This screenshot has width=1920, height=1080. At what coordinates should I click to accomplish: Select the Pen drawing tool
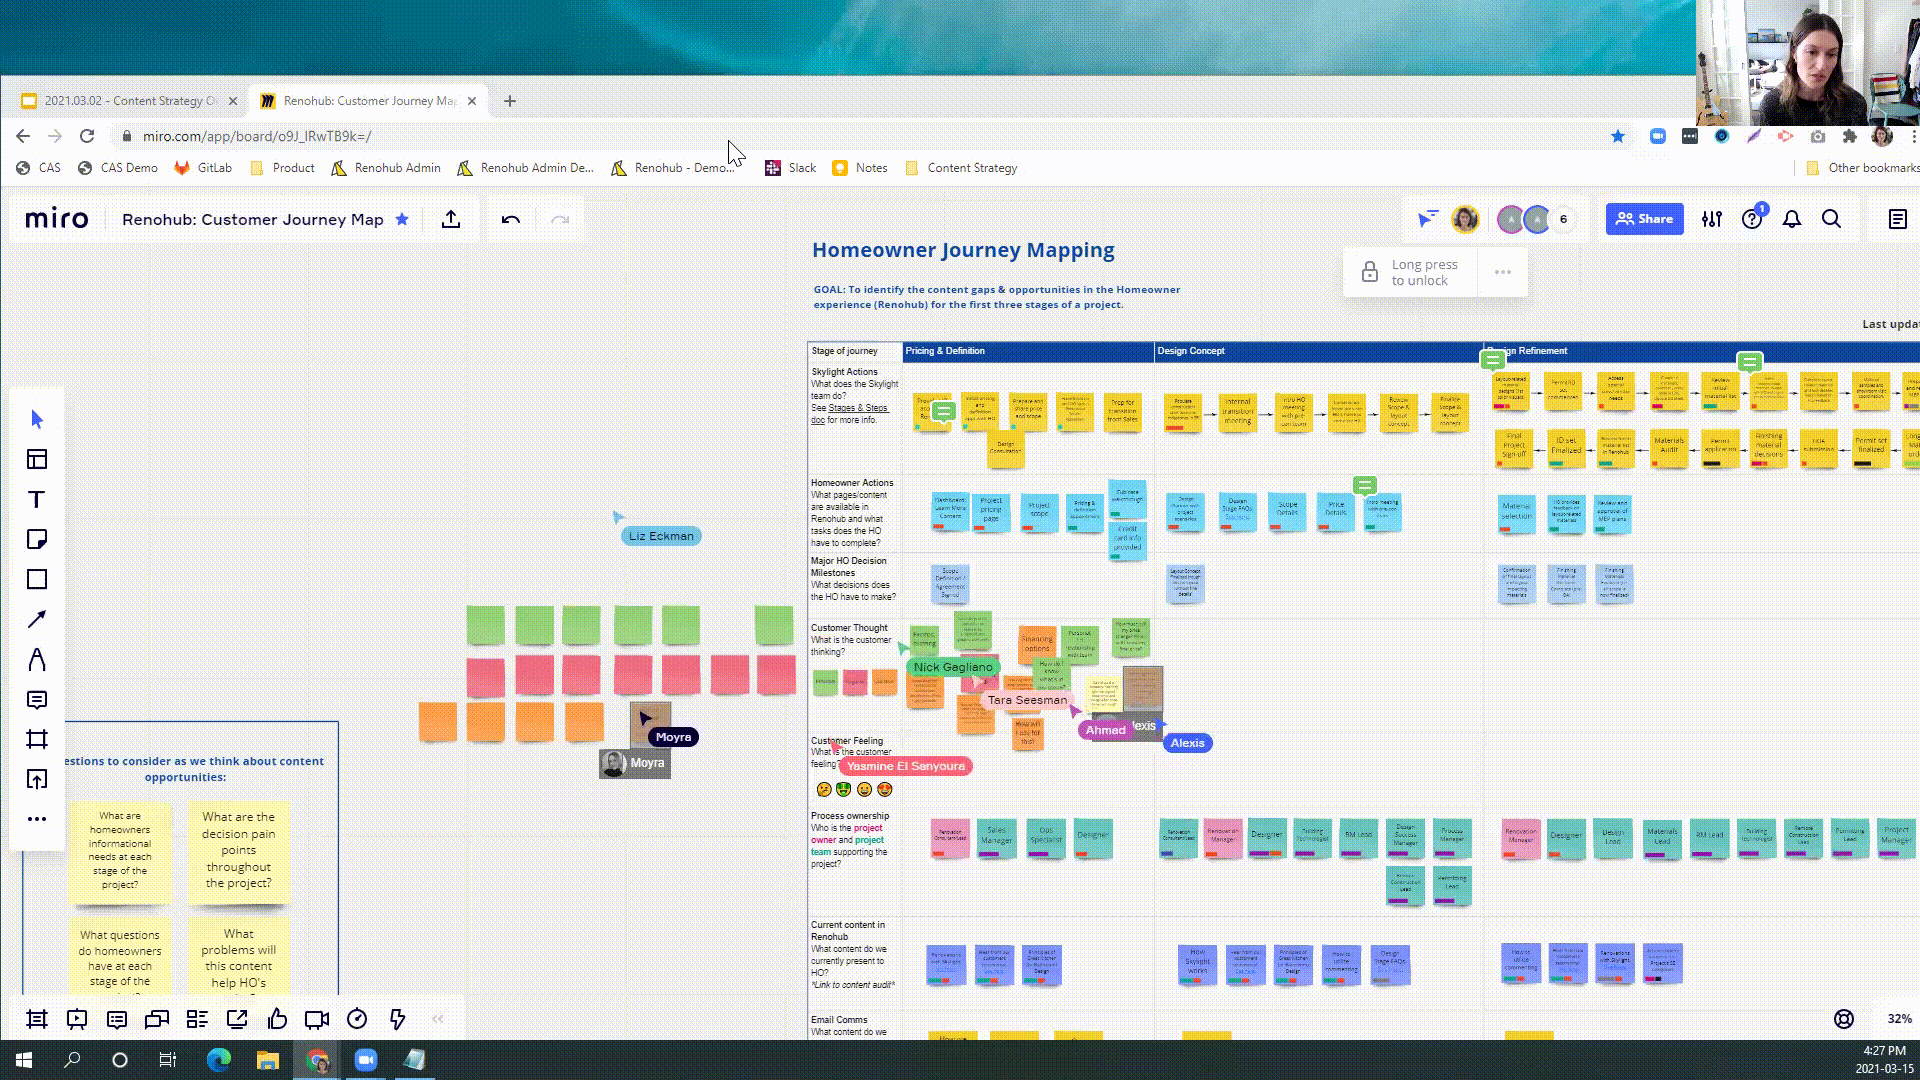tap(37, 659)
